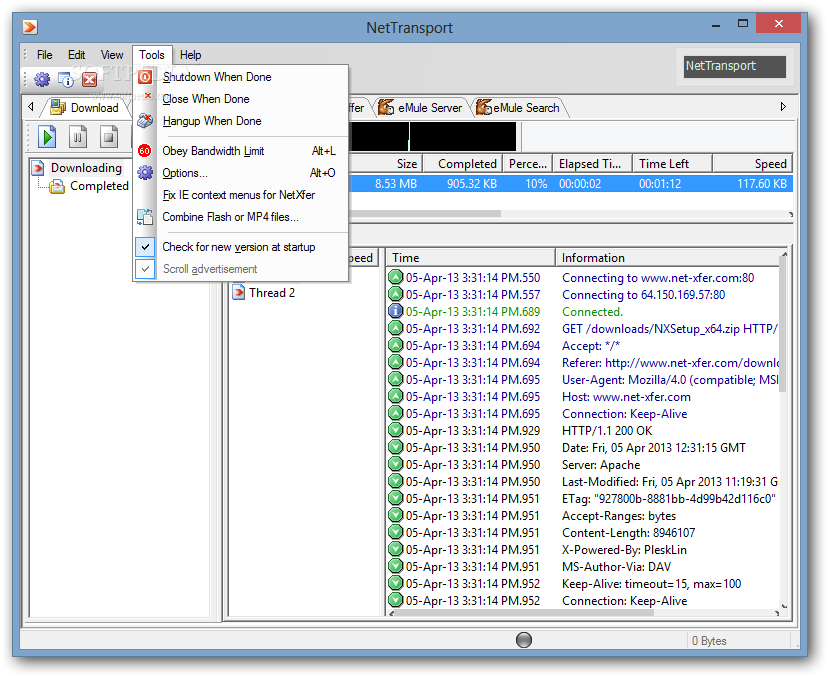The width and height of the screenshot is (828, 677).
Task: Sort by Completed column header
Action: (463, 164)
